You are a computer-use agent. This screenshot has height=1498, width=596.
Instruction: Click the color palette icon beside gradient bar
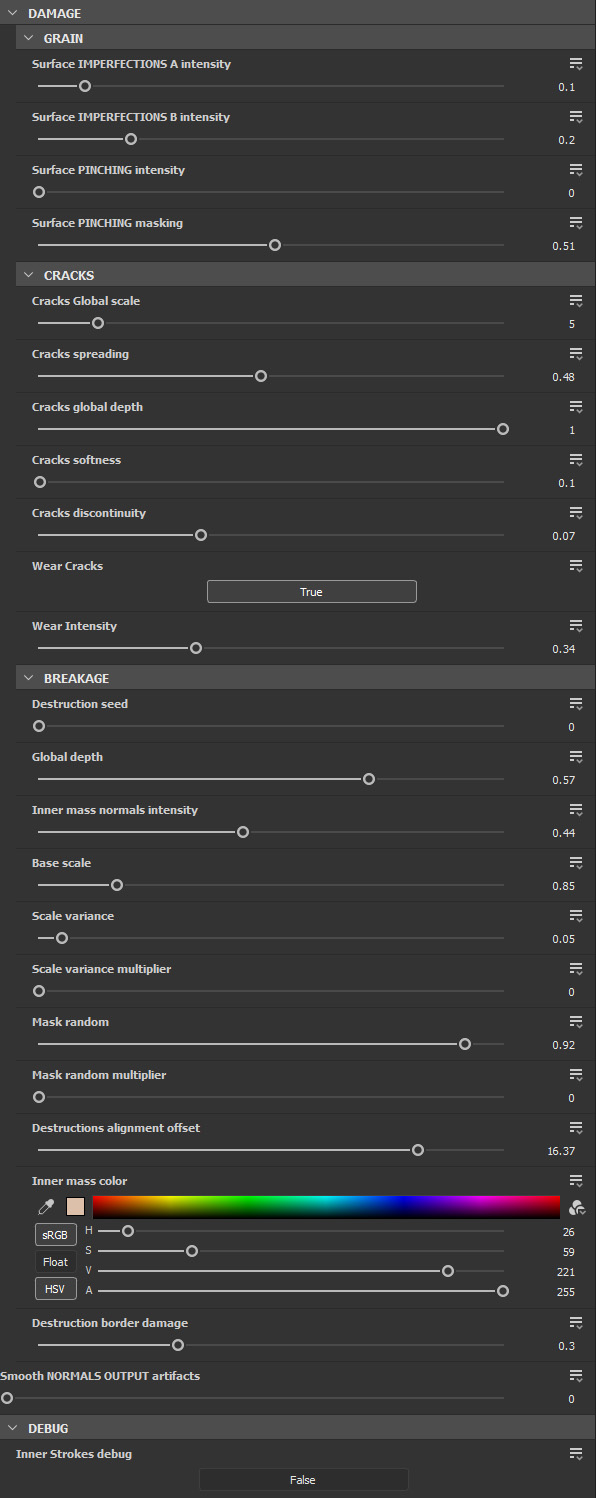click(x=577, y=1207)
